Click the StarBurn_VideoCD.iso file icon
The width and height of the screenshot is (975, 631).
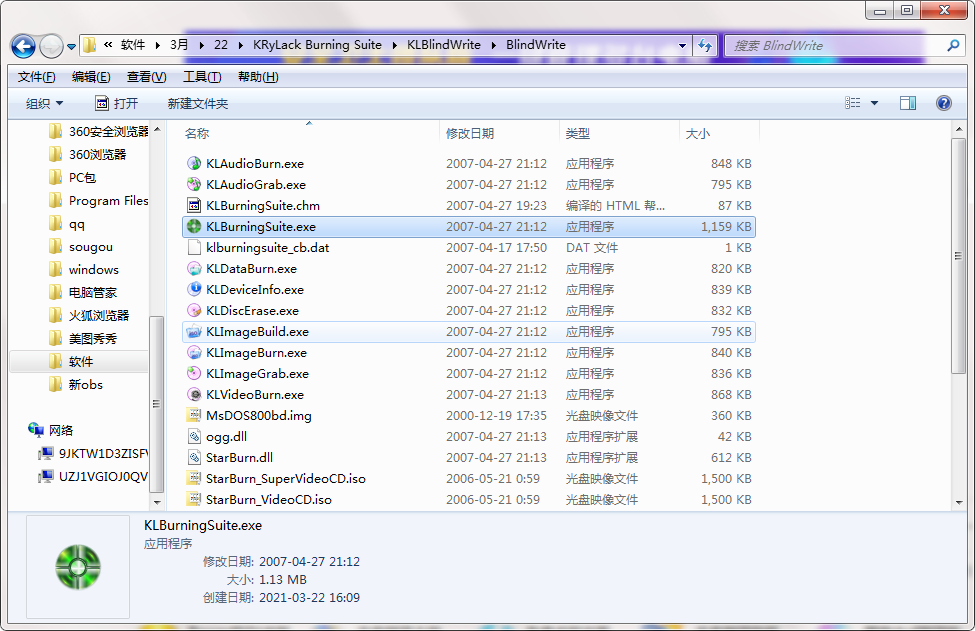click(194, 499)
